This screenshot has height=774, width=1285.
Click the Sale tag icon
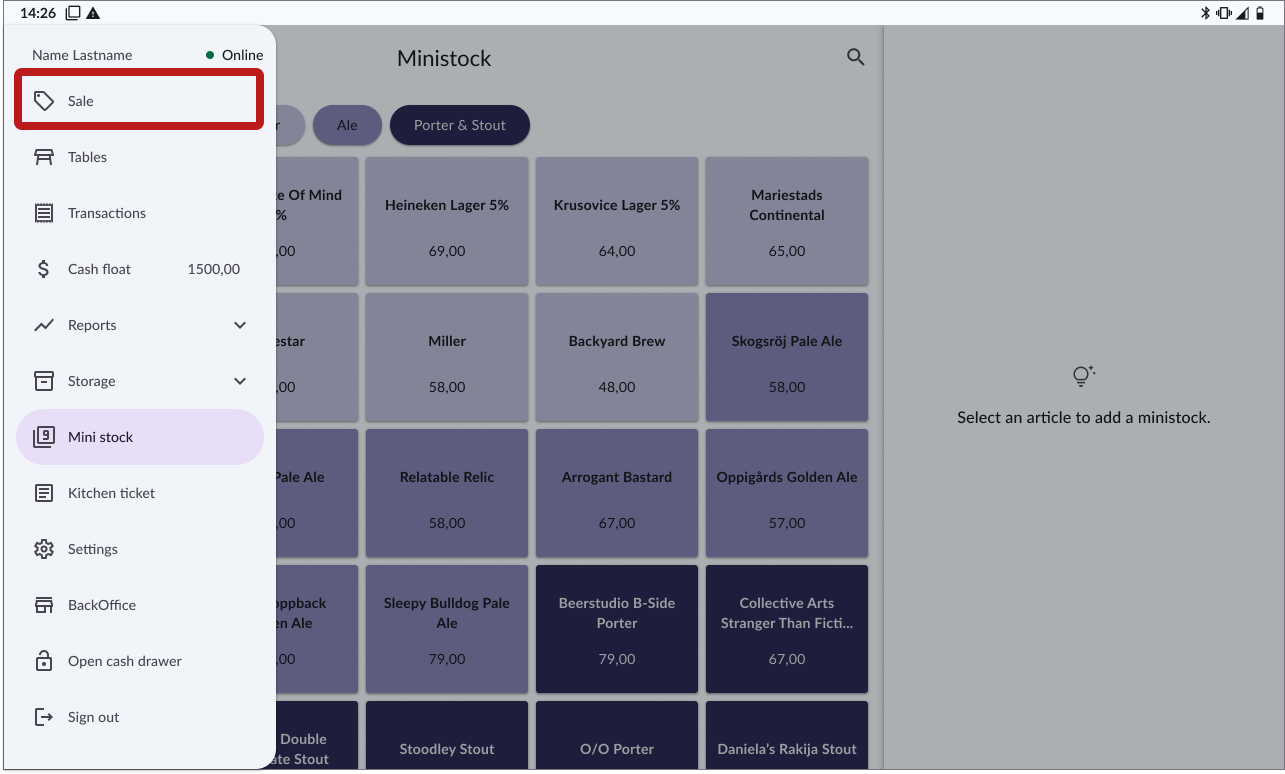(44, 101)
